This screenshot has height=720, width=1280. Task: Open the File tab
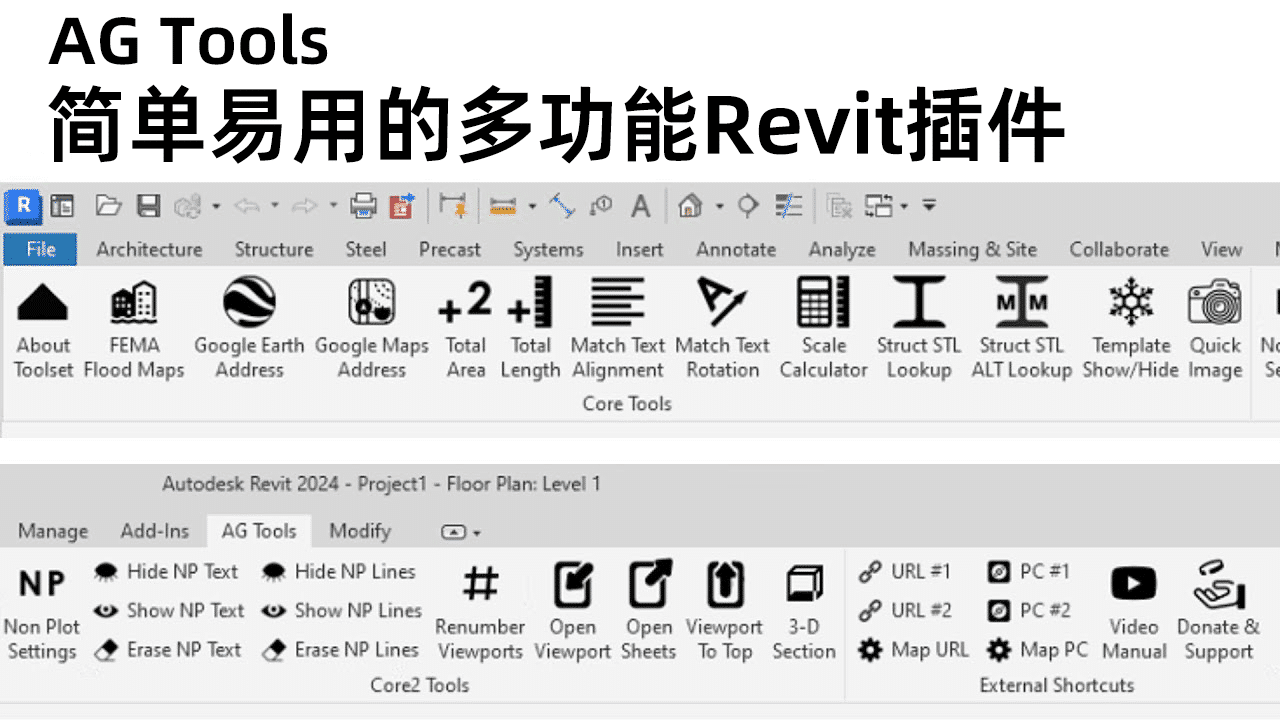coord(41,249)
